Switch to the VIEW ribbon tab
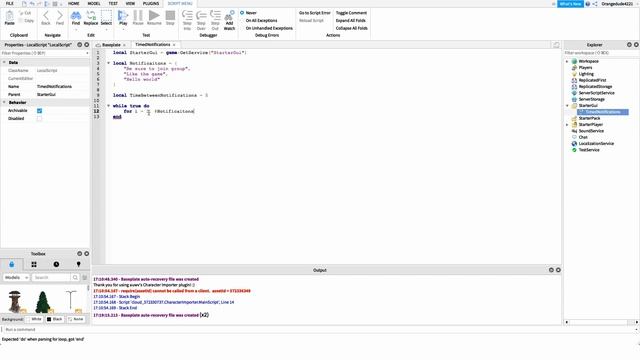 coord(130,3)
